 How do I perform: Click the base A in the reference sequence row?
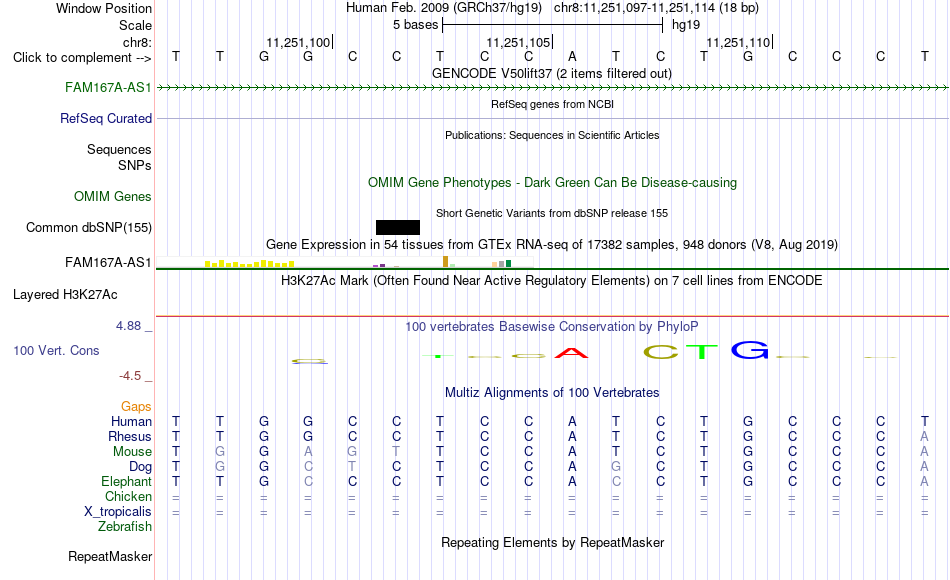pyautogui.click(x=572, y=56)
